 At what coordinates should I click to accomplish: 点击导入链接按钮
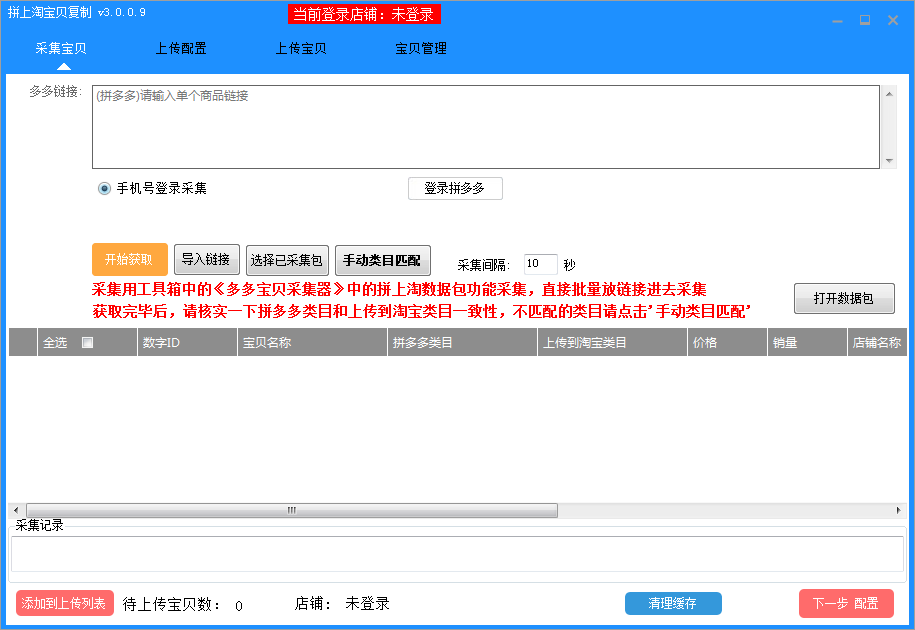coord(205,258)
